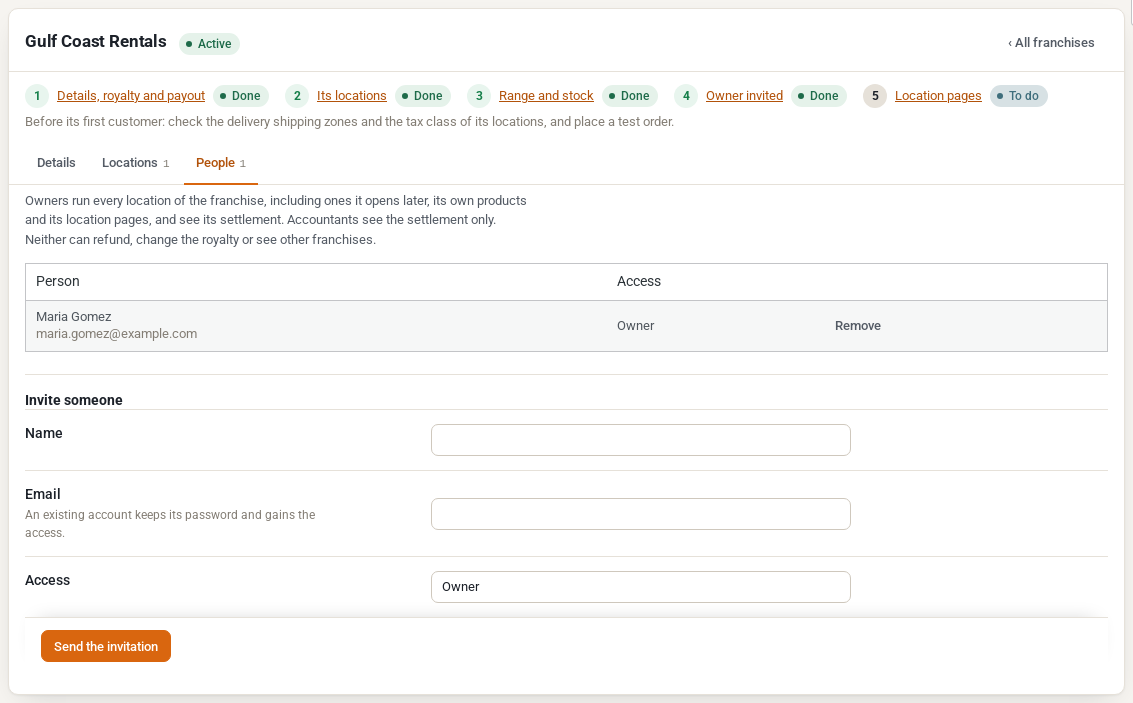Click the step 3 number circle
This screenshot has height=703, width=1133.
coord(479,95)
